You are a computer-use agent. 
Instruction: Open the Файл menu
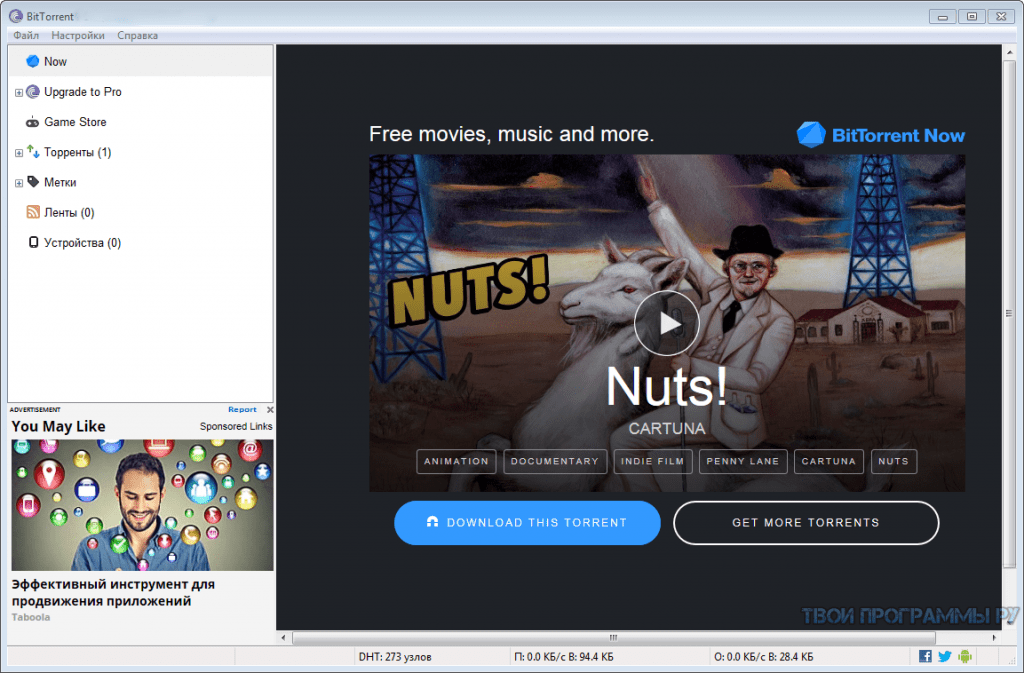point(26,35)
